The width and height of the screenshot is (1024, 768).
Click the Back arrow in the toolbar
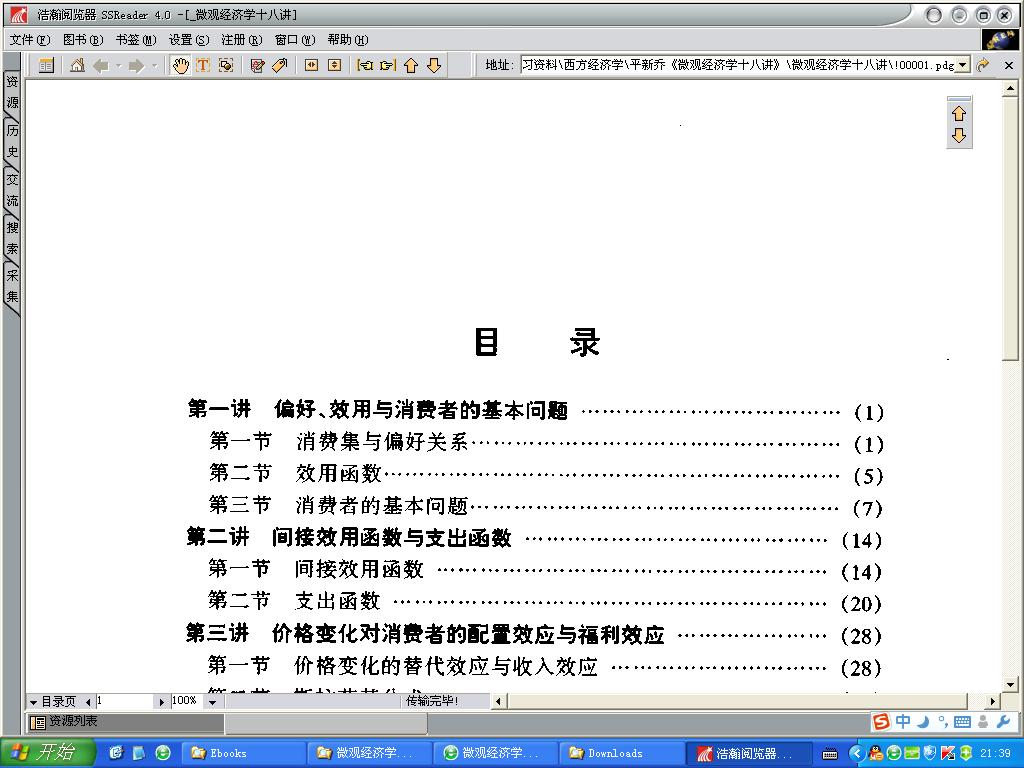coord(101,65)
